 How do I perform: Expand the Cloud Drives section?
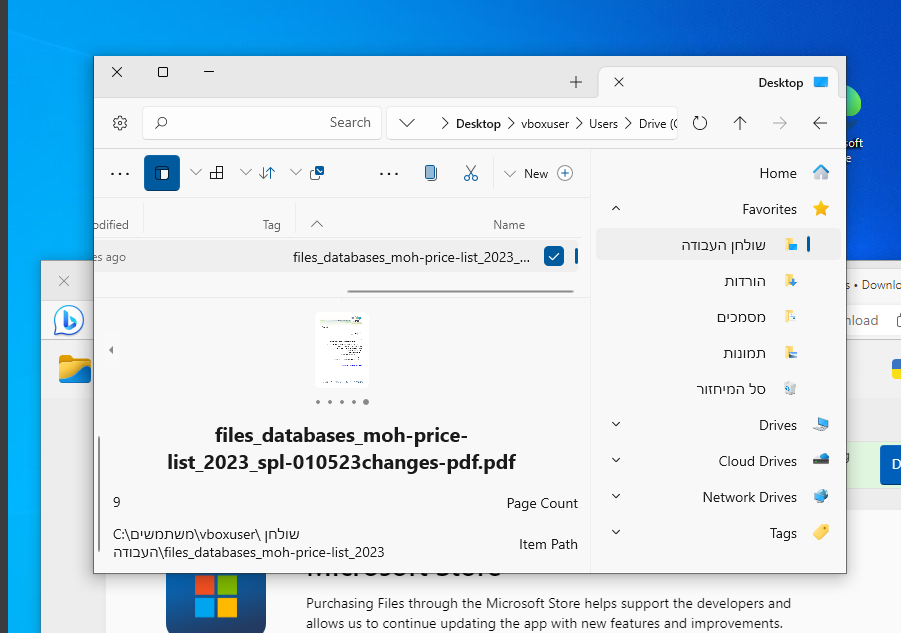[x=614, y=460]
